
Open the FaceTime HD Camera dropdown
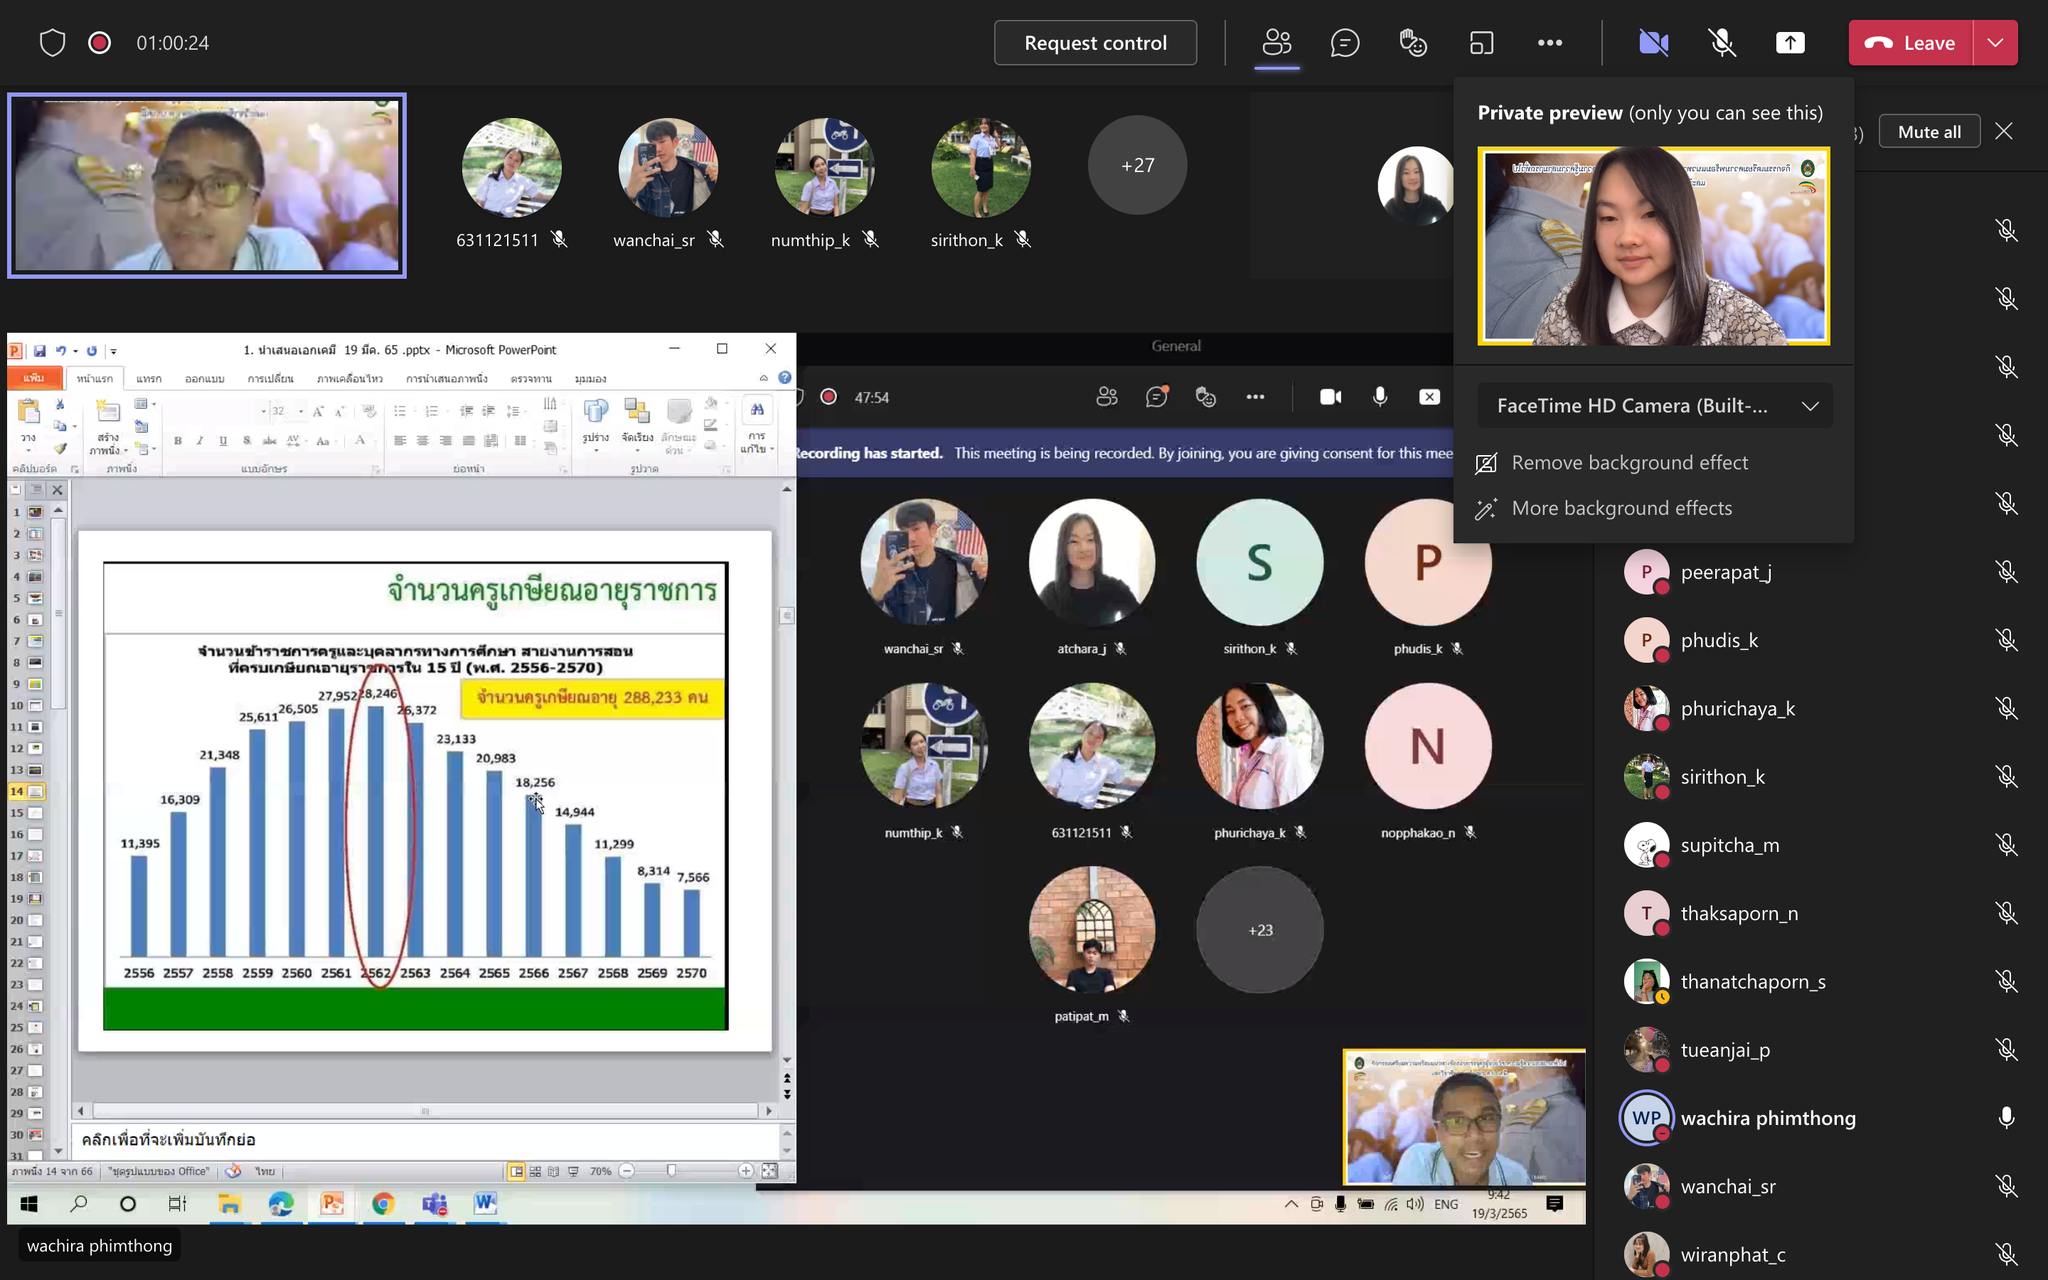pyautogui.click(x=1655, y=406)
